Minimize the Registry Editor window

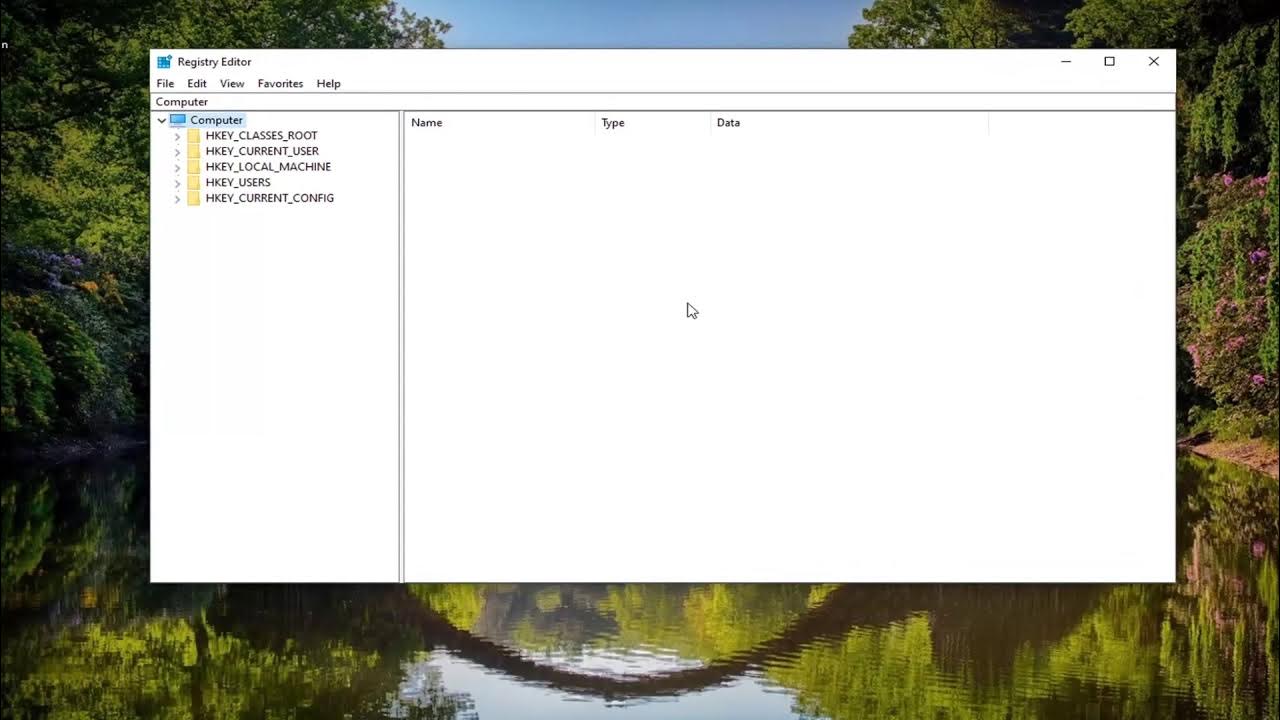click(1066, 62)
